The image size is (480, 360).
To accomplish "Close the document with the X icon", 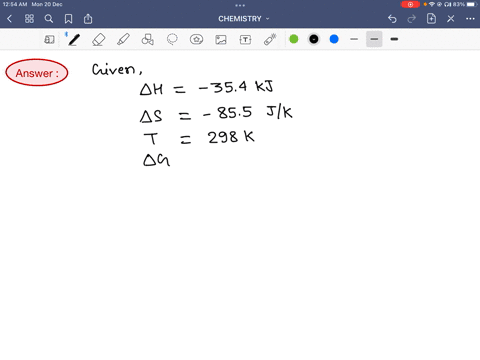I will click(x=451, y=19).
